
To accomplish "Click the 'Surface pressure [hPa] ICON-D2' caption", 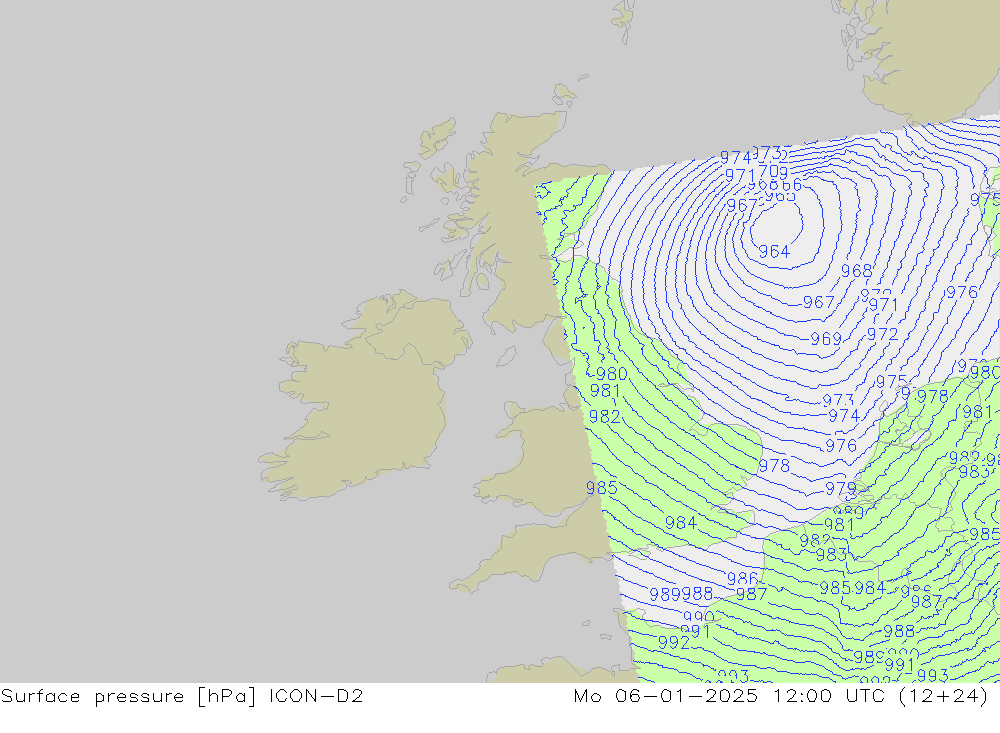I will click(x=182, y=695).
